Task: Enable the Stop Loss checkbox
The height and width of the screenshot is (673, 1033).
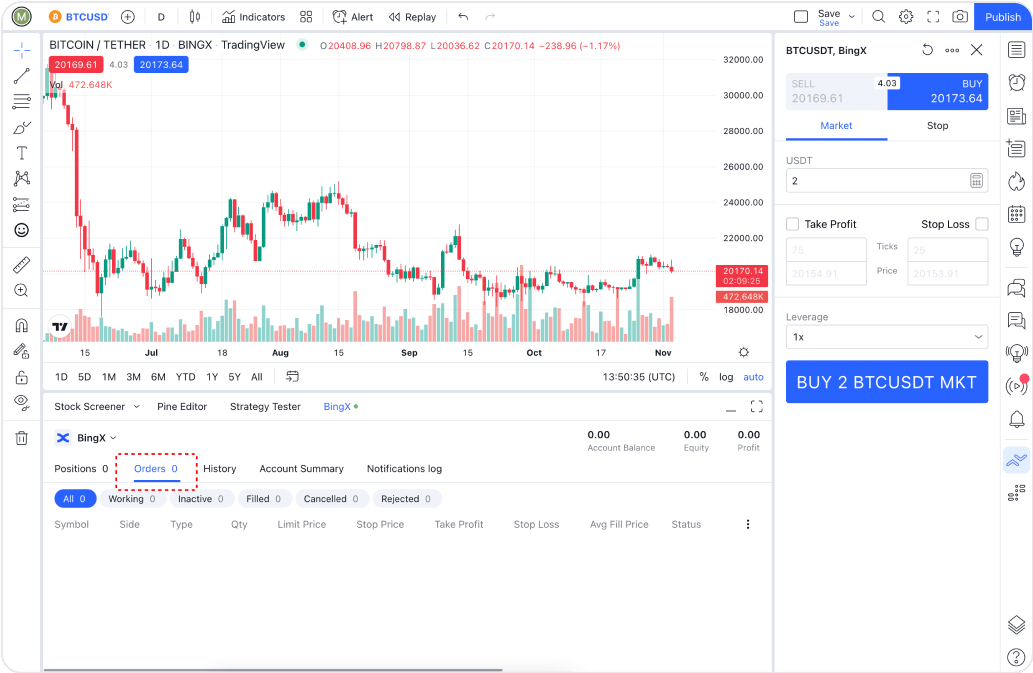Action: 981,224
